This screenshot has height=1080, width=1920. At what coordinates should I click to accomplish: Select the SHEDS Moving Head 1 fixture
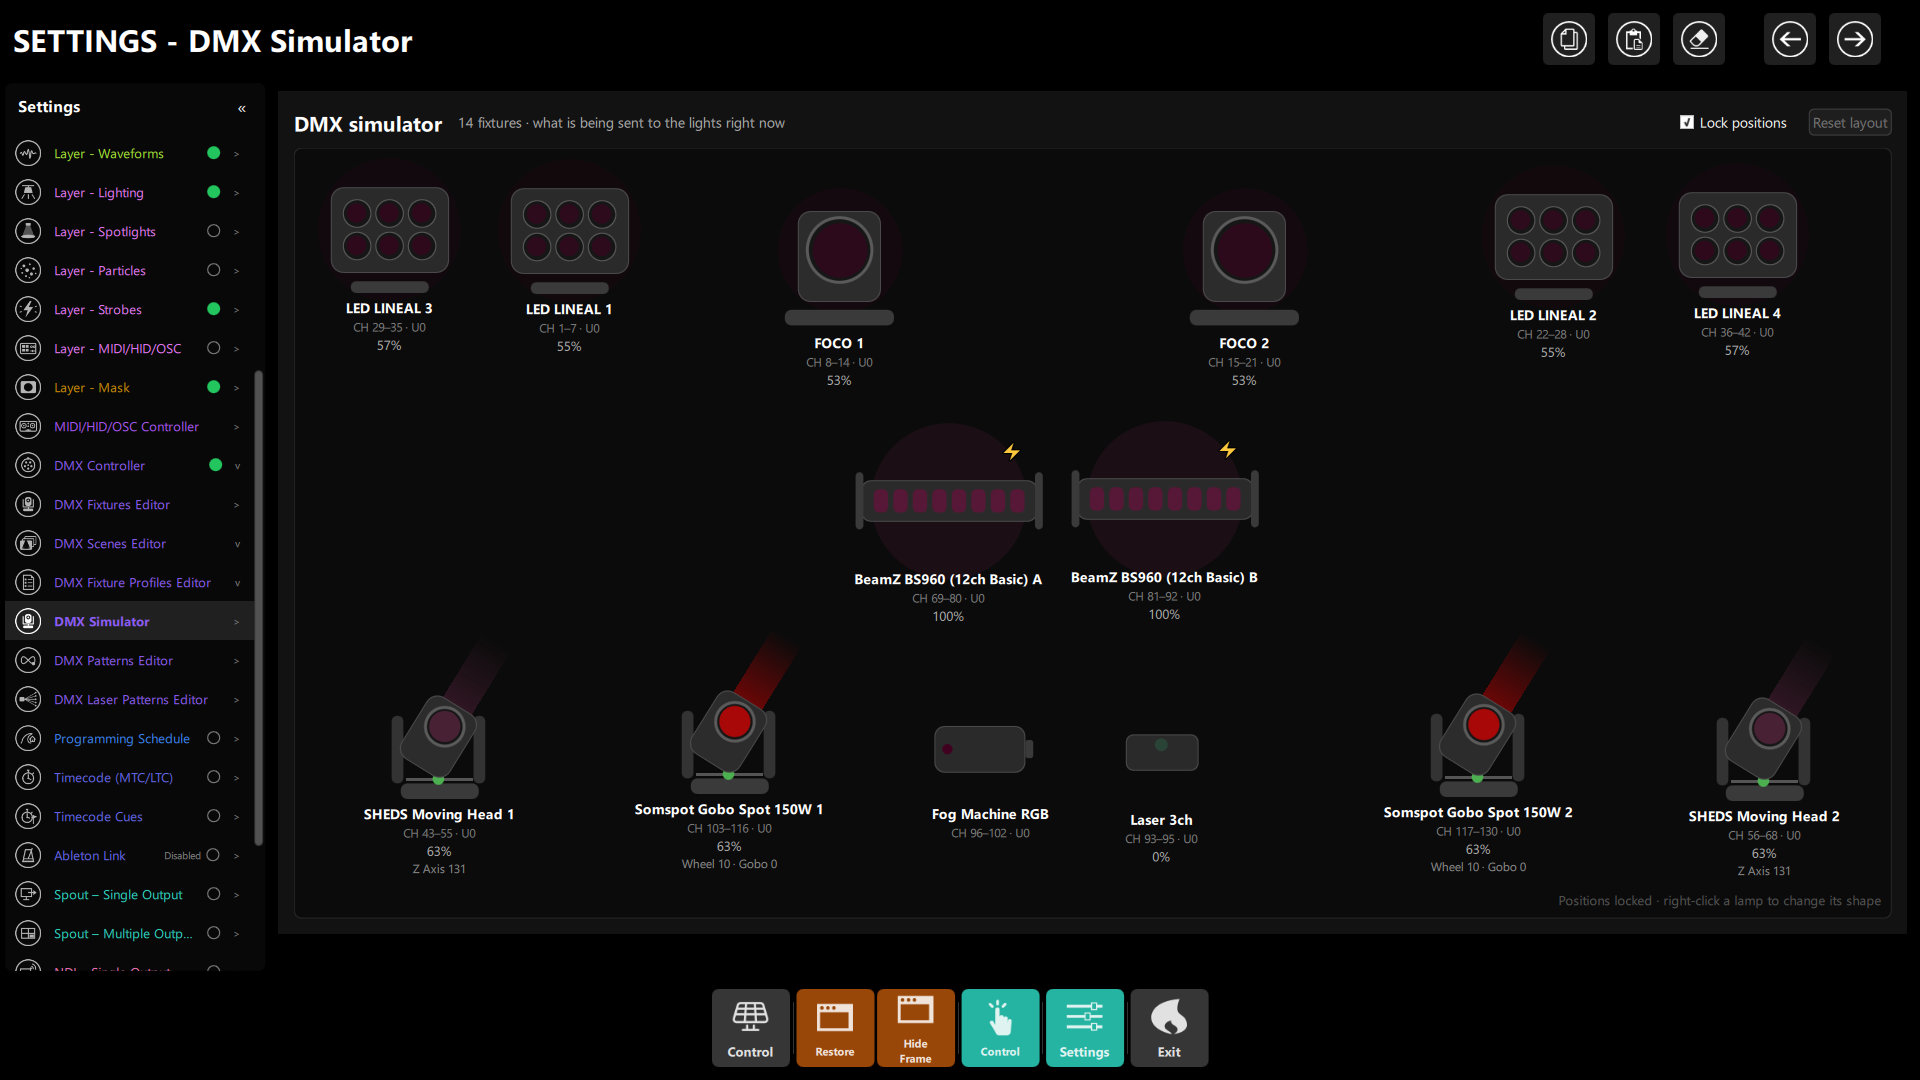click(439, 748)
